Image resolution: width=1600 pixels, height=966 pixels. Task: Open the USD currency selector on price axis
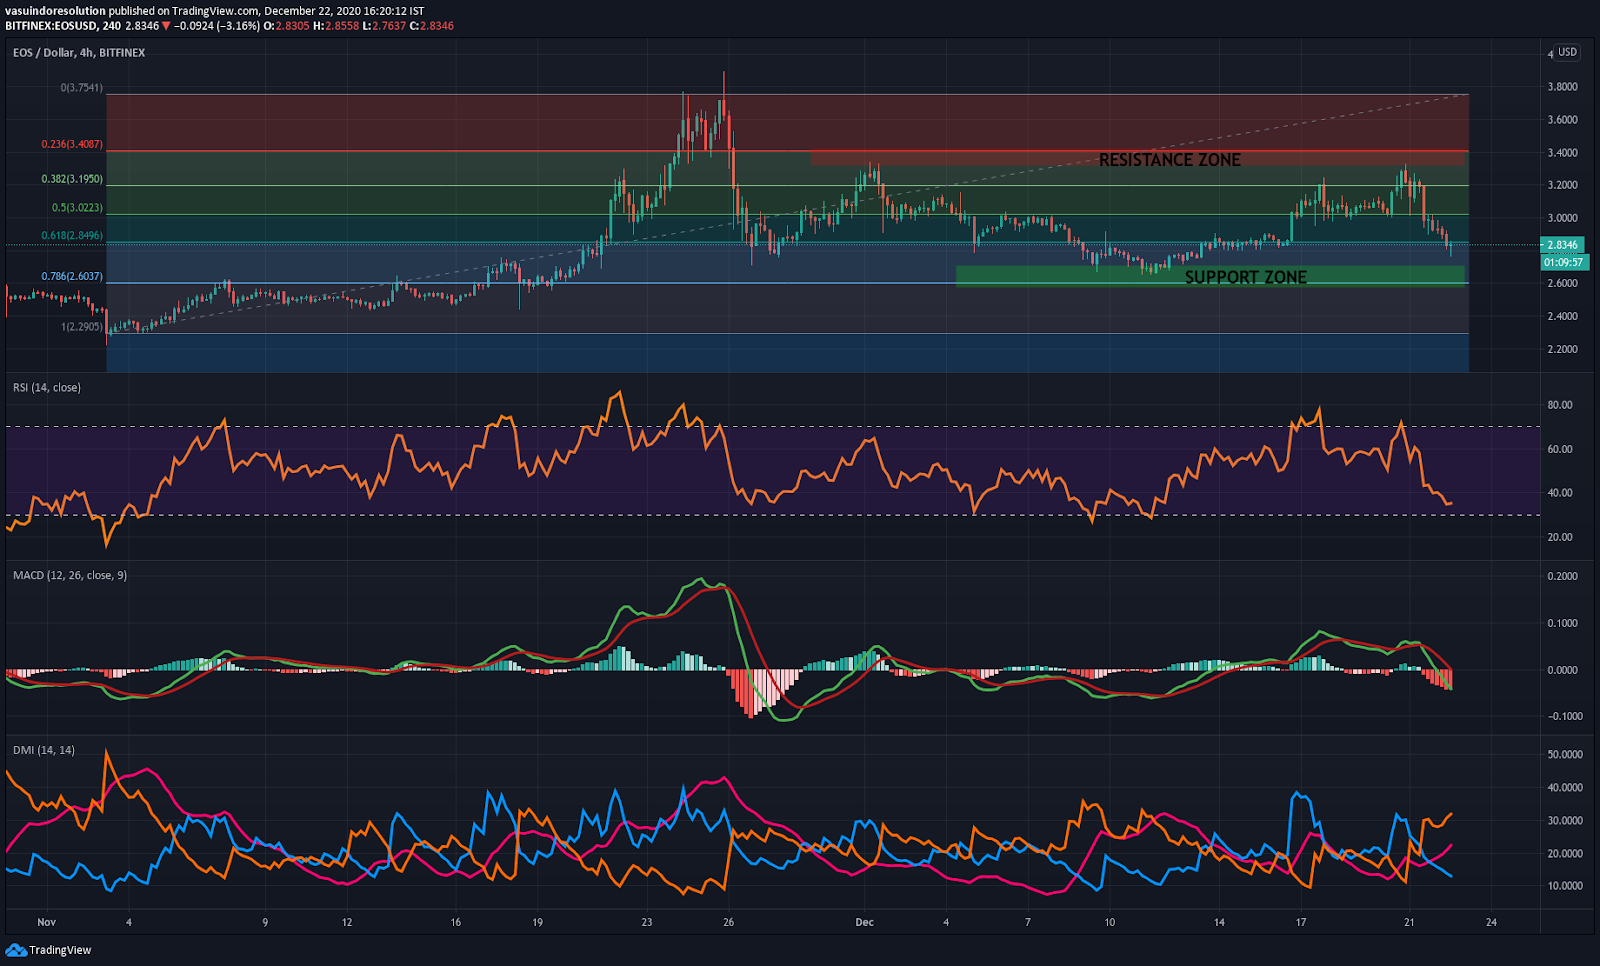click(1567, 52)
